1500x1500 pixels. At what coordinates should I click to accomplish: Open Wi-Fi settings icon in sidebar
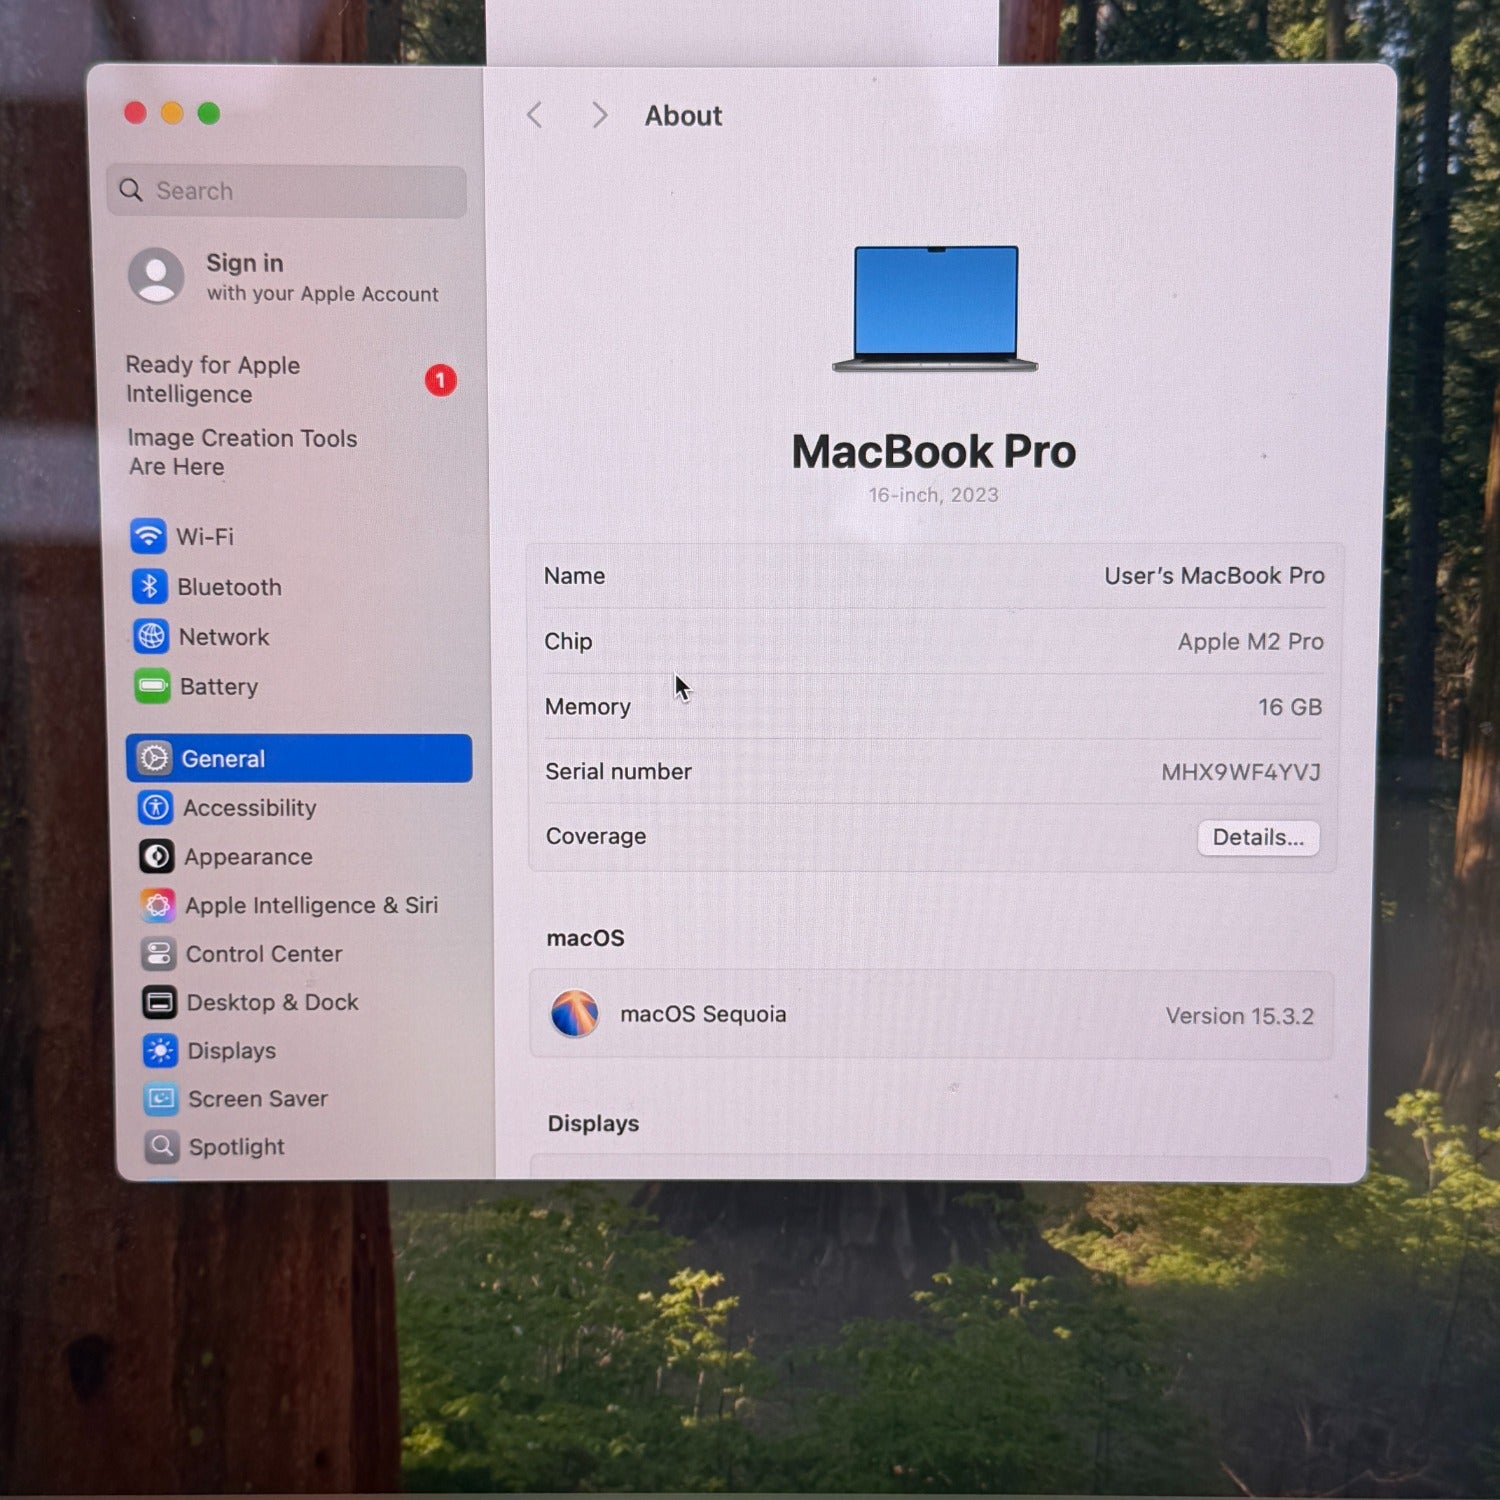(148, 536)
